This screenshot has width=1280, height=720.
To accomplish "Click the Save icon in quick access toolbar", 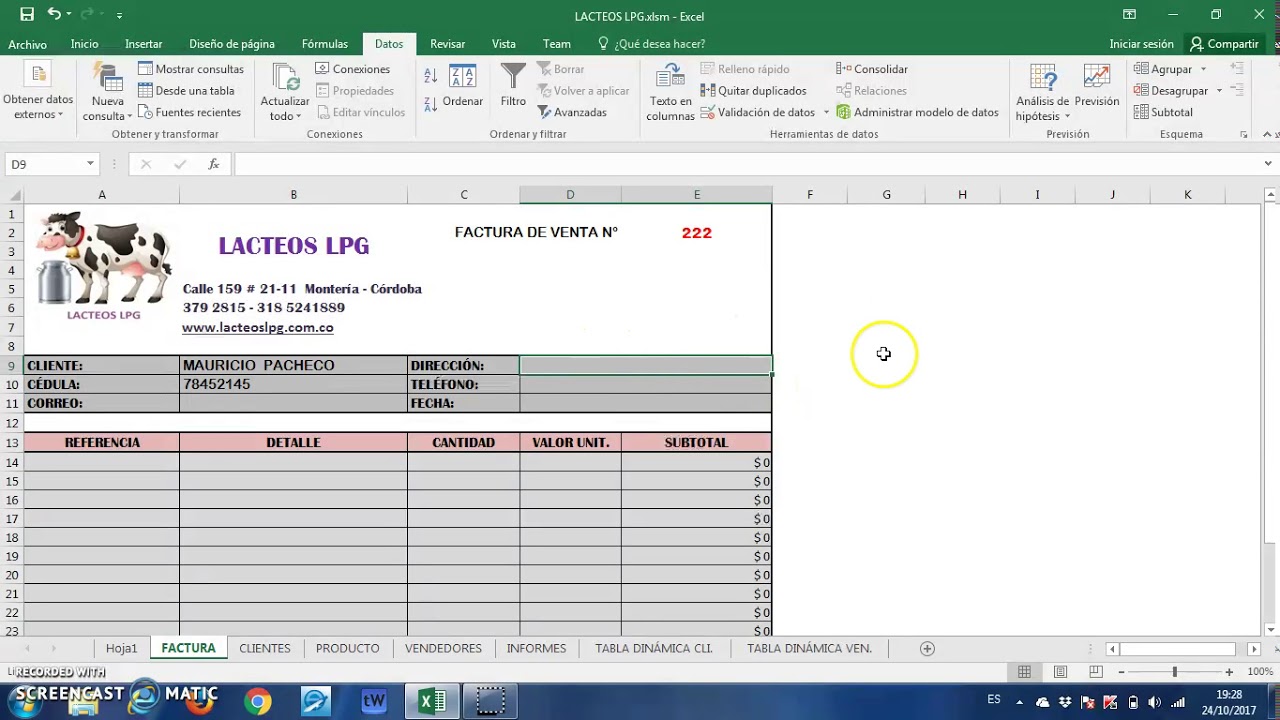I will click(x=27, y=15).
